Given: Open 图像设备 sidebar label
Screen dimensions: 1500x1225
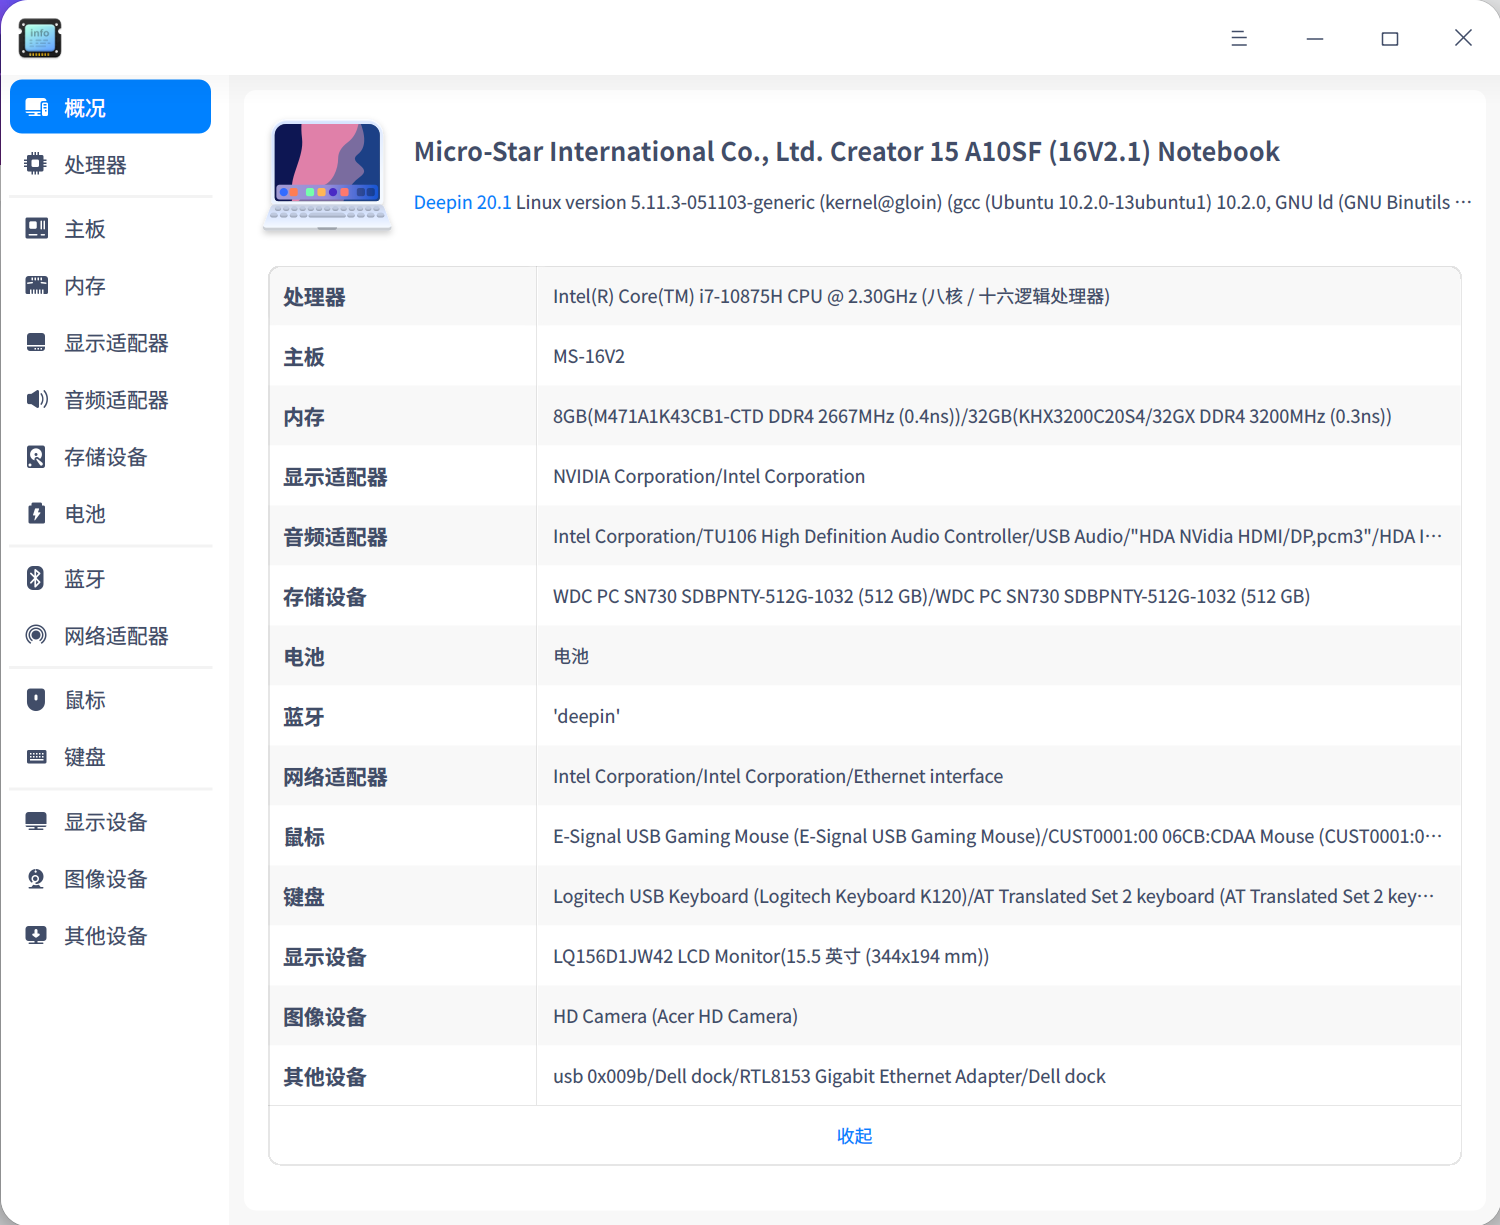Looking at the screenshot, I should (x=106, y=879).
